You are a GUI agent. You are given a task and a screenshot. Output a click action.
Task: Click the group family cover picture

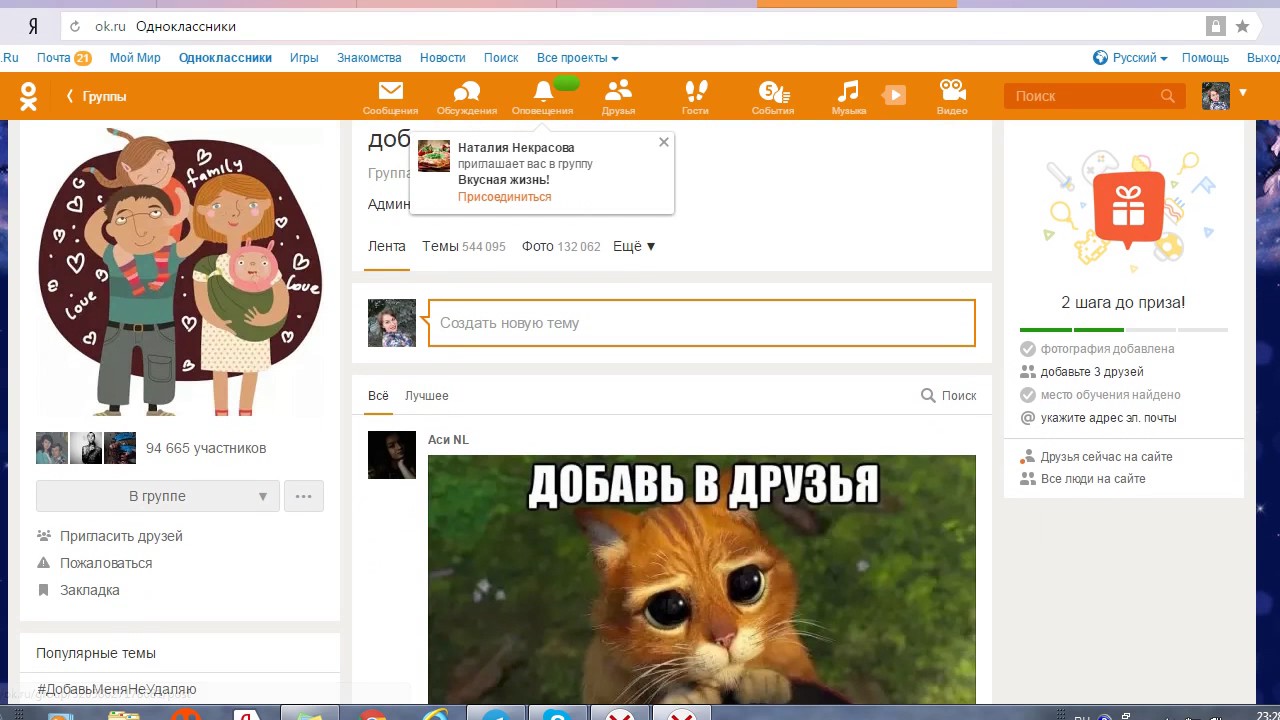(x=180, y=270)
